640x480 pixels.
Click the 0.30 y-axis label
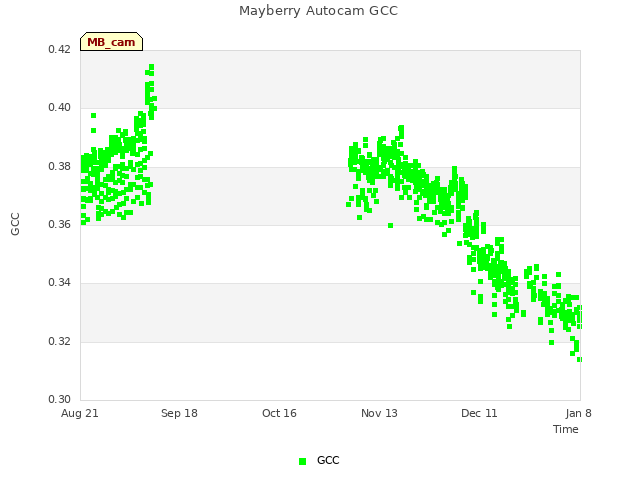59,399
